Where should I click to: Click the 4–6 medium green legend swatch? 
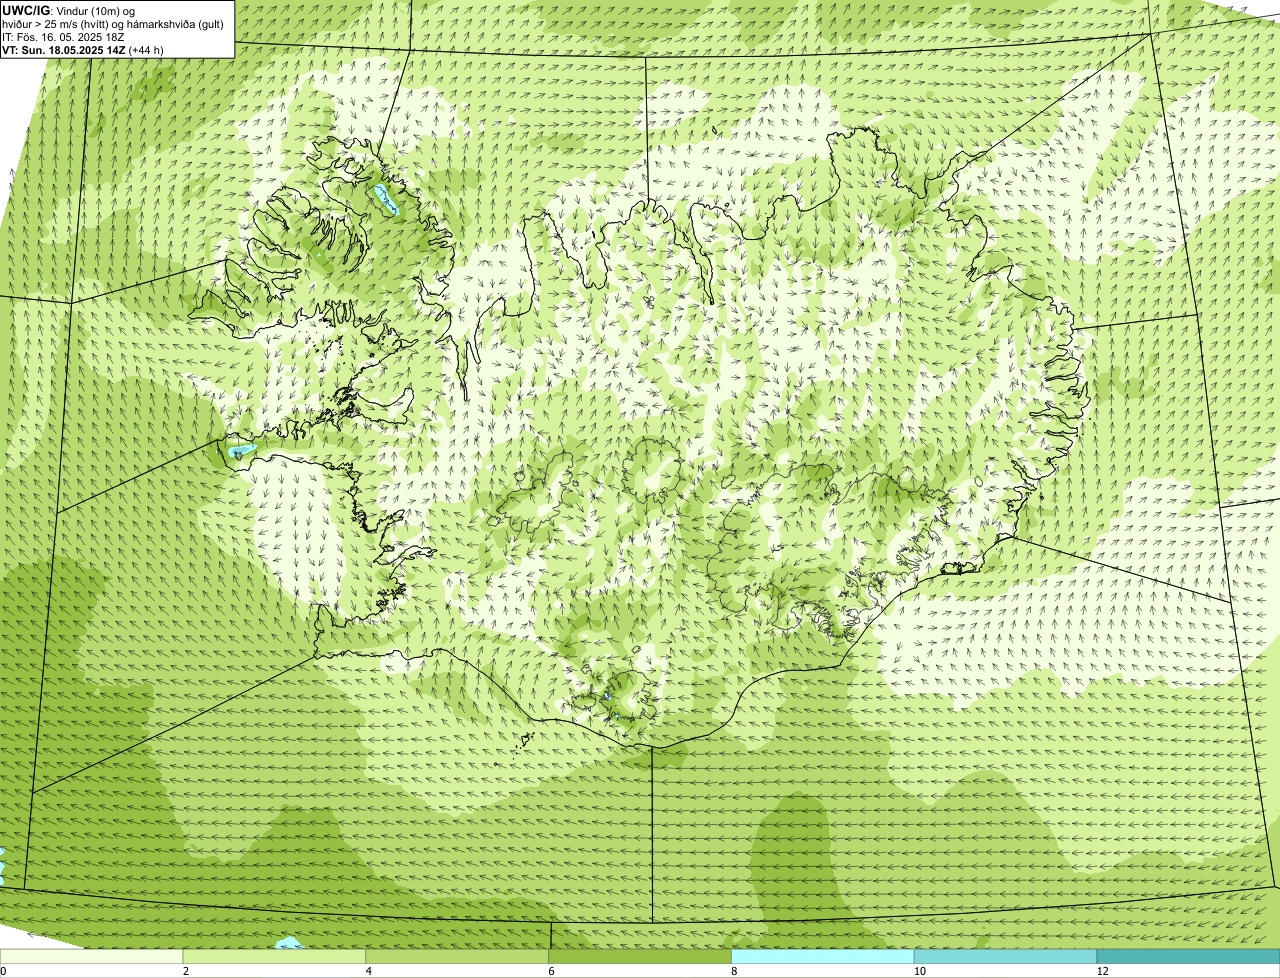[x=459, y=956]
